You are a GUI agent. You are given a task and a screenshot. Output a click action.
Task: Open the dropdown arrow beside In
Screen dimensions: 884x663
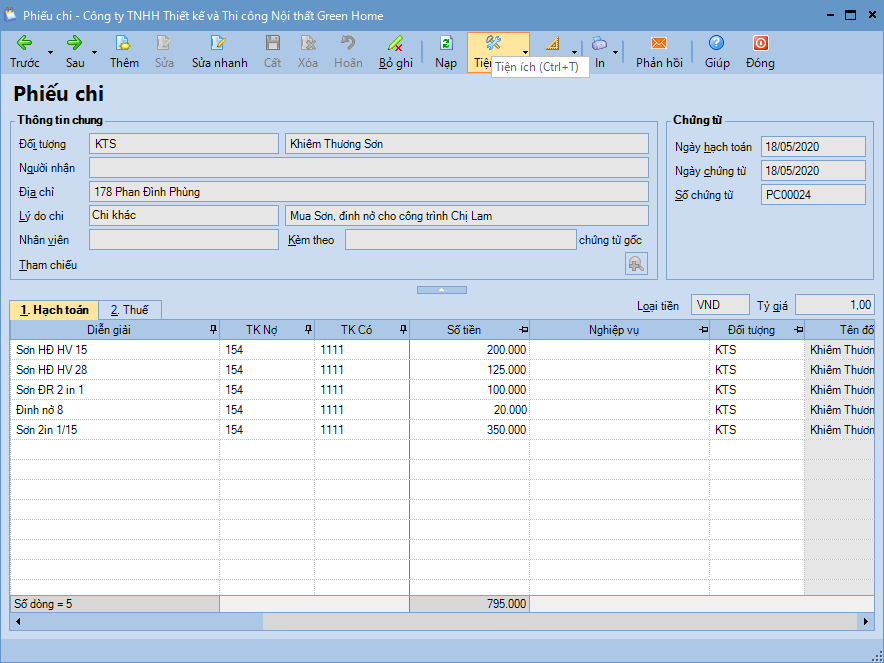click(616, 52)
